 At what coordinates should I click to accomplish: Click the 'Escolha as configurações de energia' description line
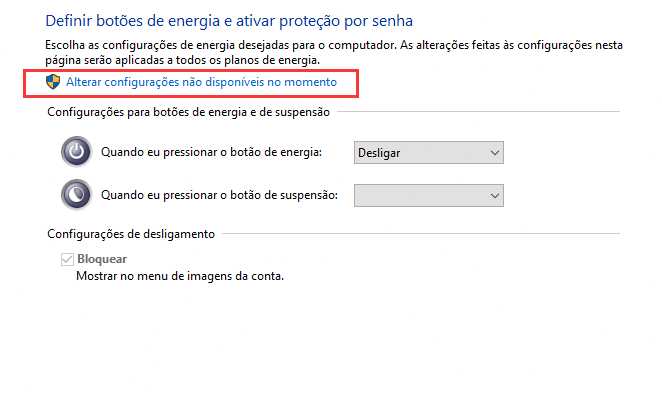pyautogui.click(x=300, y=46)
